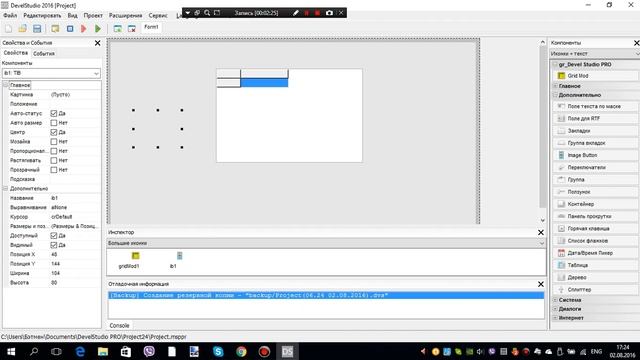The height and width of the screenshot is (360, 640).
Task: Select the Ползунок component
Action: click(x=595, y=192)
